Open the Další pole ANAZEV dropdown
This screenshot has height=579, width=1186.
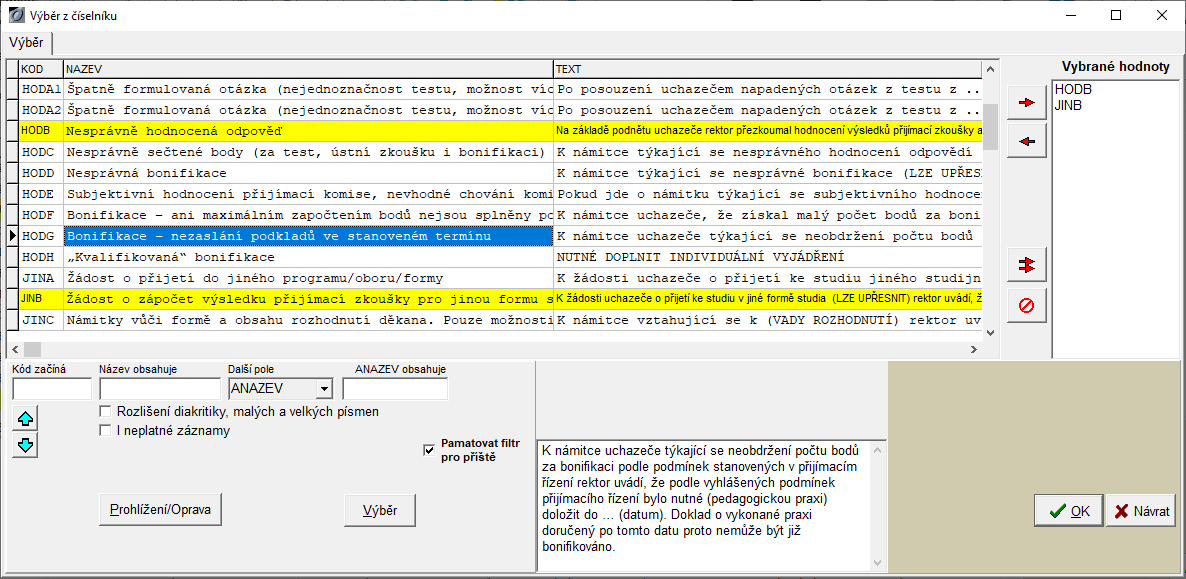[323, 389]
